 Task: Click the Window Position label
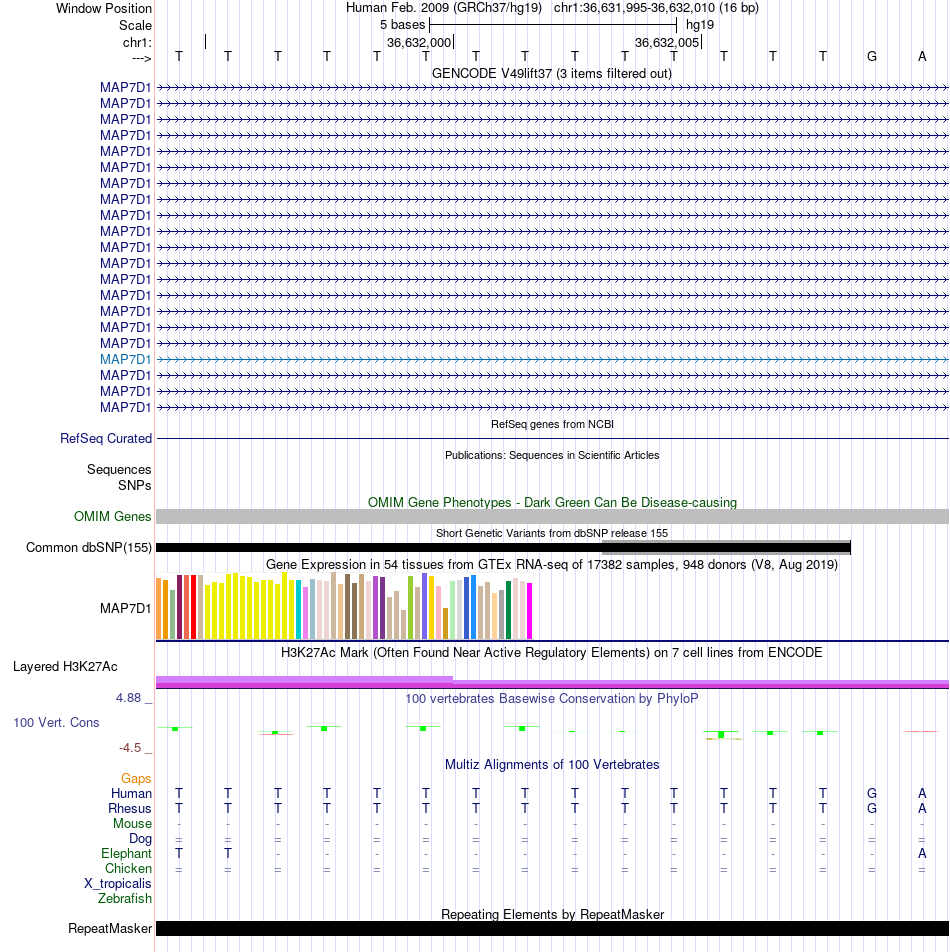coord(104,8)
